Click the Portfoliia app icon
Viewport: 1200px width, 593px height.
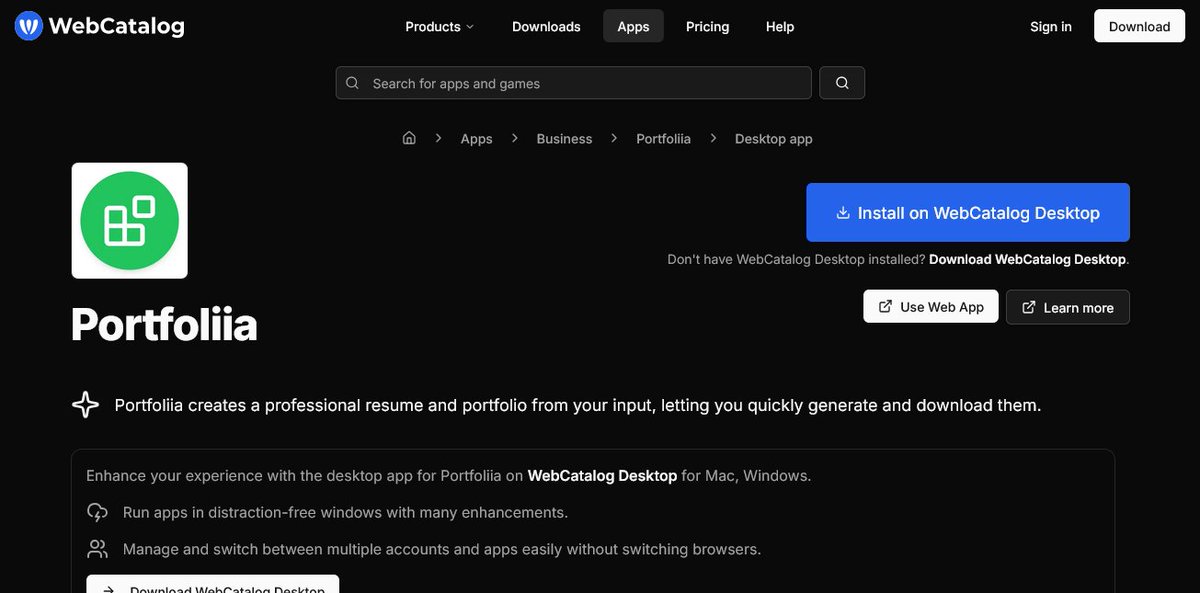point(129,220)
